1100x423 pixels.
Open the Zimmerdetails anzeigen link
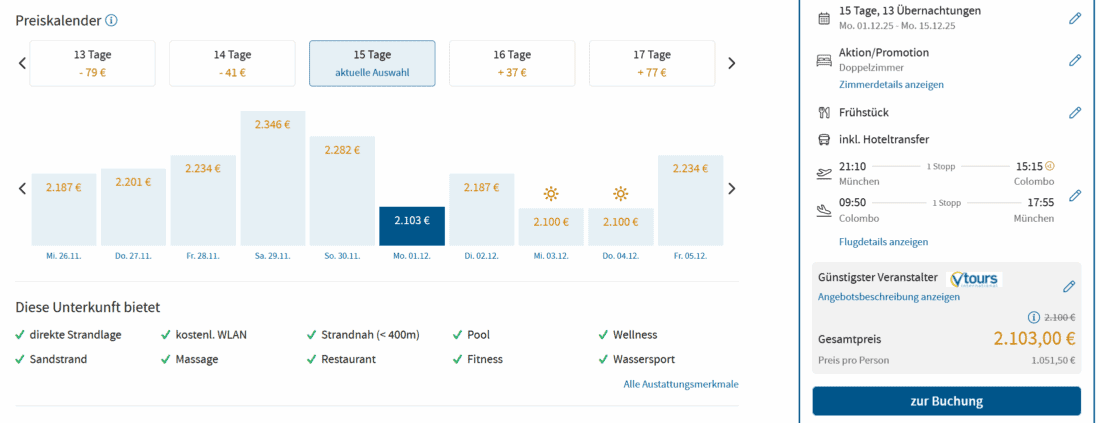point(891,85)
